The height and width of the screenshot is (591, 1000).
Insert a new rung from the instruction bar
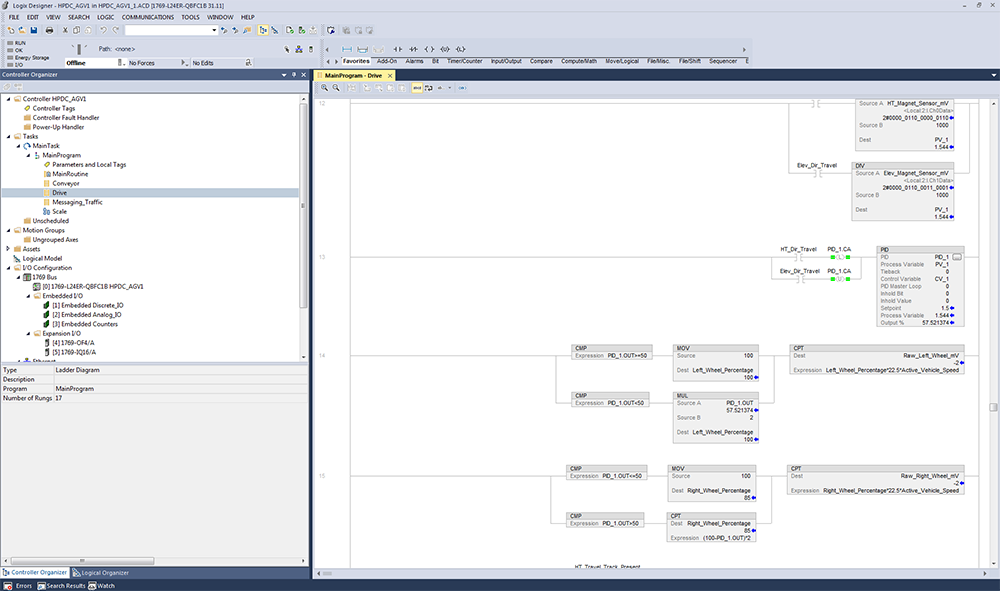pos(347,49)
